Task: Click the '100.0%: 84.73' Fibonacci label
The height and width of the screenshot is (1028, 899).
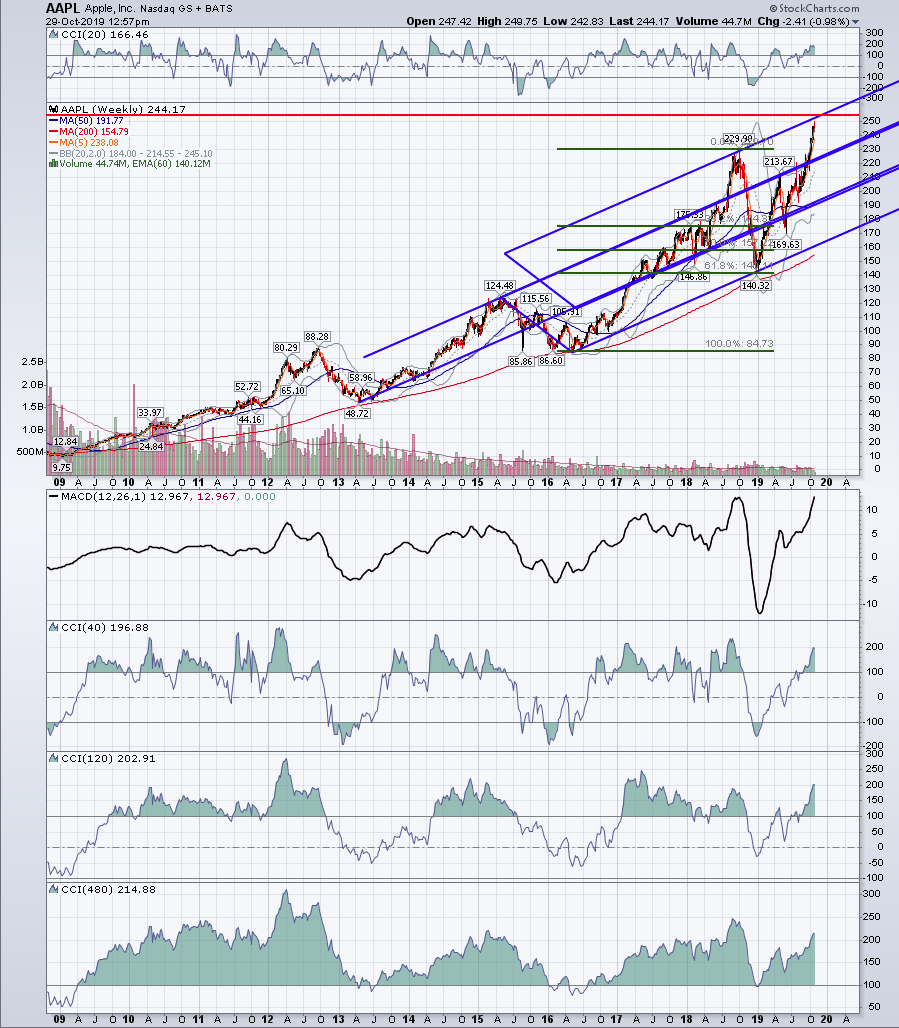Action: click(739, 344)
